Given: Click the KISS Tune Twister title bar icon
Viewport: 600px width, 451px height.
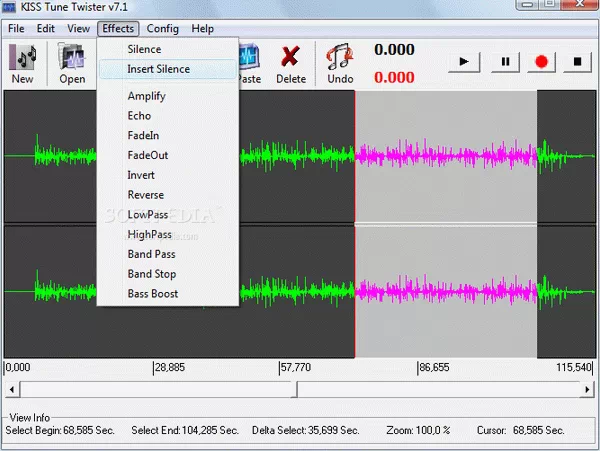Looking at the screenshot, I should tap(9, 7).
